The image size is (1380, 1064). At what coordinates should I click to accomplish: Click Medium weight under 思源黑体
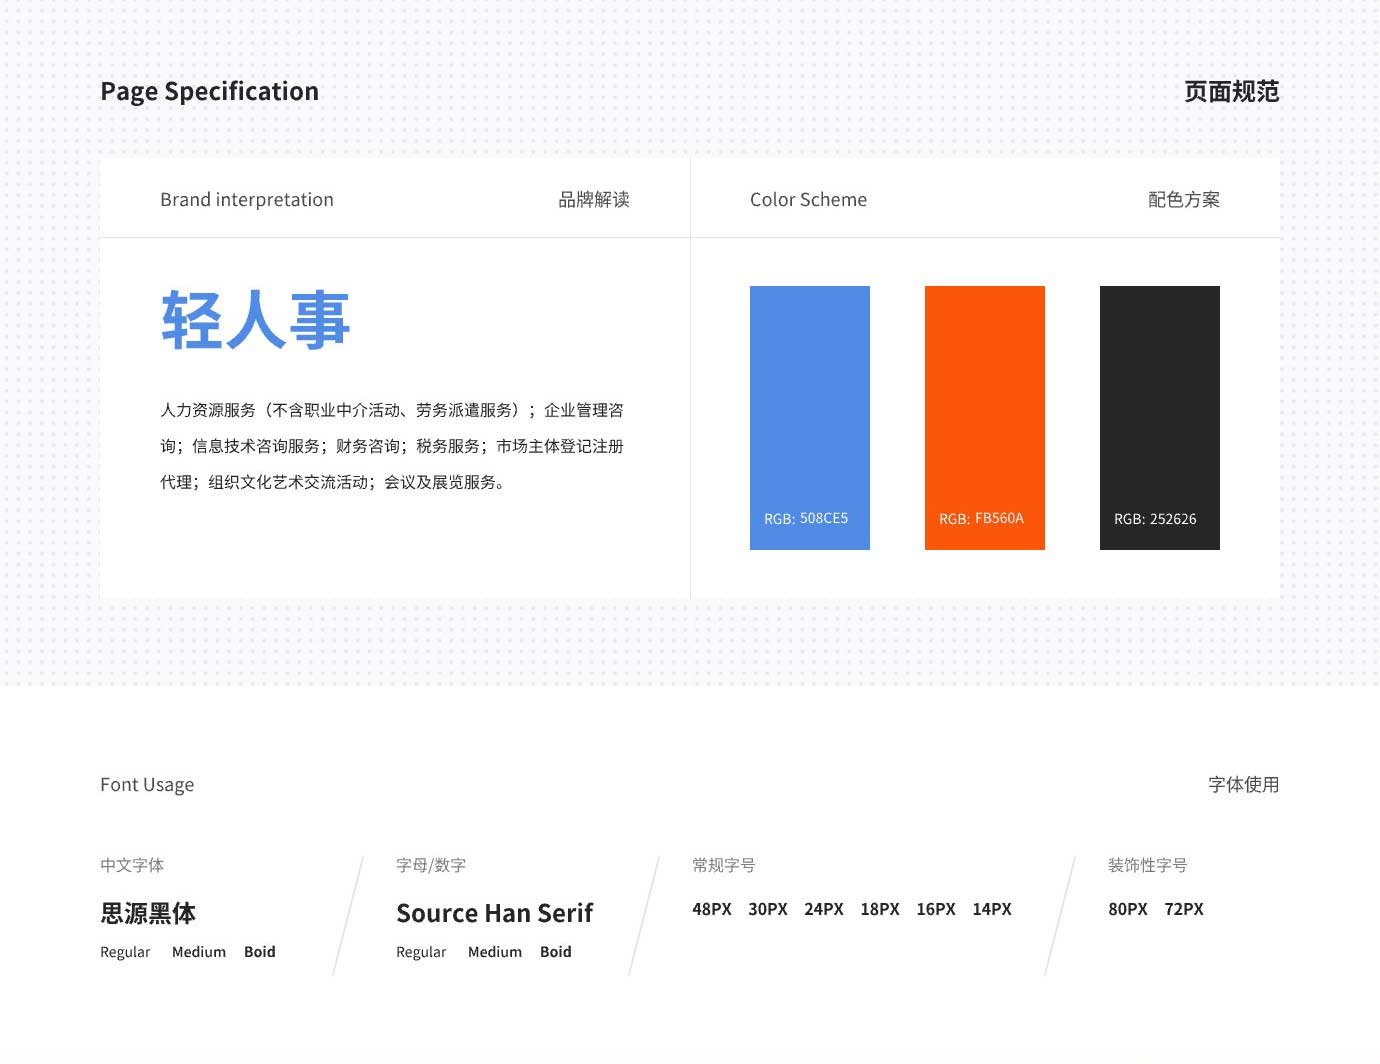click(x=199, y=952)
